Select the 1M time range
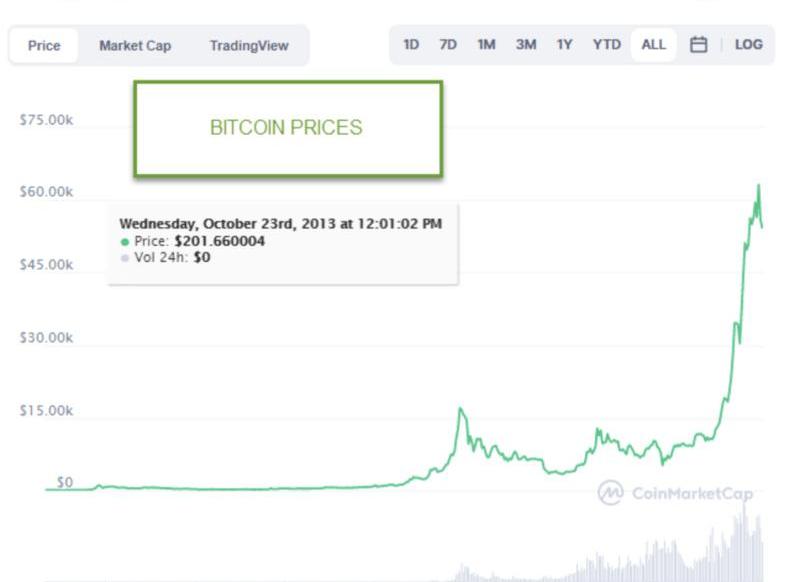This screenshot has height=582, width=800. coord(486,45)
